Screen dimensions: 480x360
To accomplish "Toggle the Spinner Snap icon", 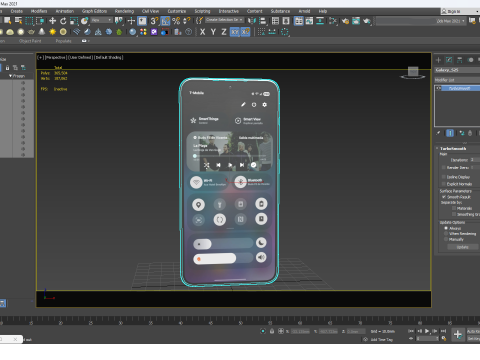I will pos(187,21).
